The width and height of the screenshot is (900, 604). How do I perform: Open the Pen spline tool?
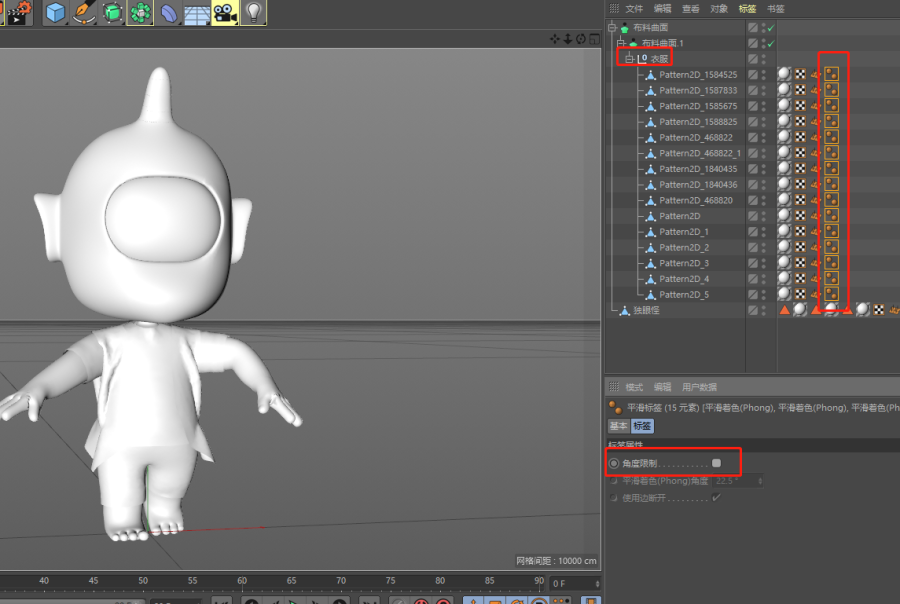[84, 12]
